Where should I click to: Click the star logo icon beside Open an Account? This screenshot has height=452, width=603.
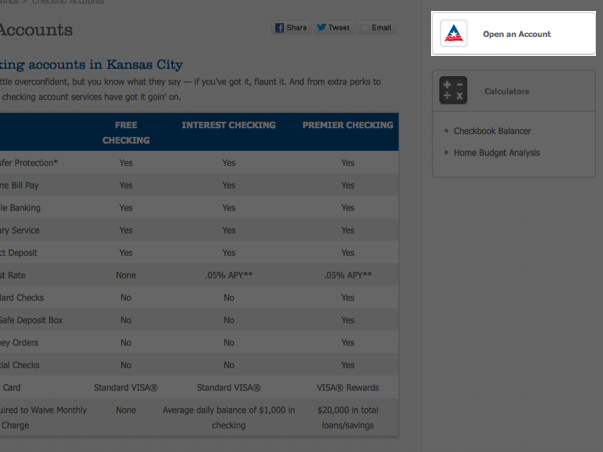pos(453,33)
